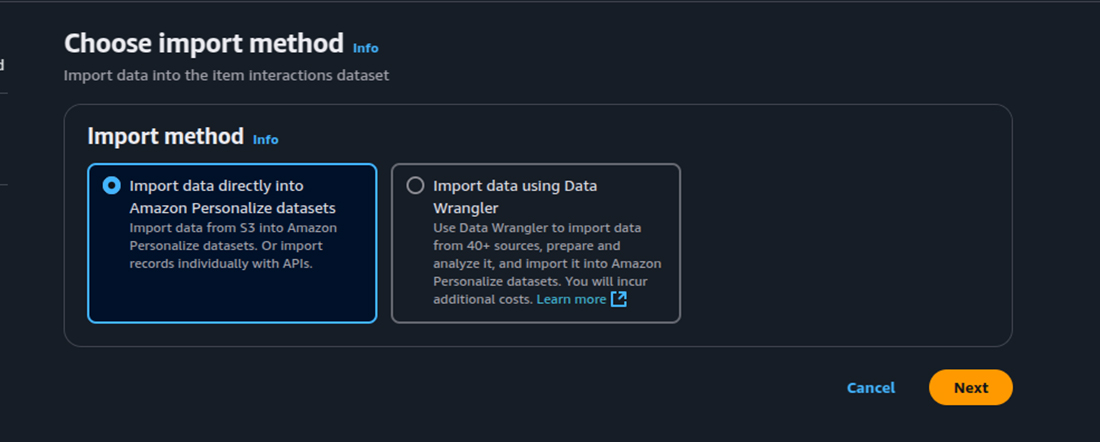Select the Data Wrangler radio button
Screen dimensions: 1100x442
coord(415,185)
